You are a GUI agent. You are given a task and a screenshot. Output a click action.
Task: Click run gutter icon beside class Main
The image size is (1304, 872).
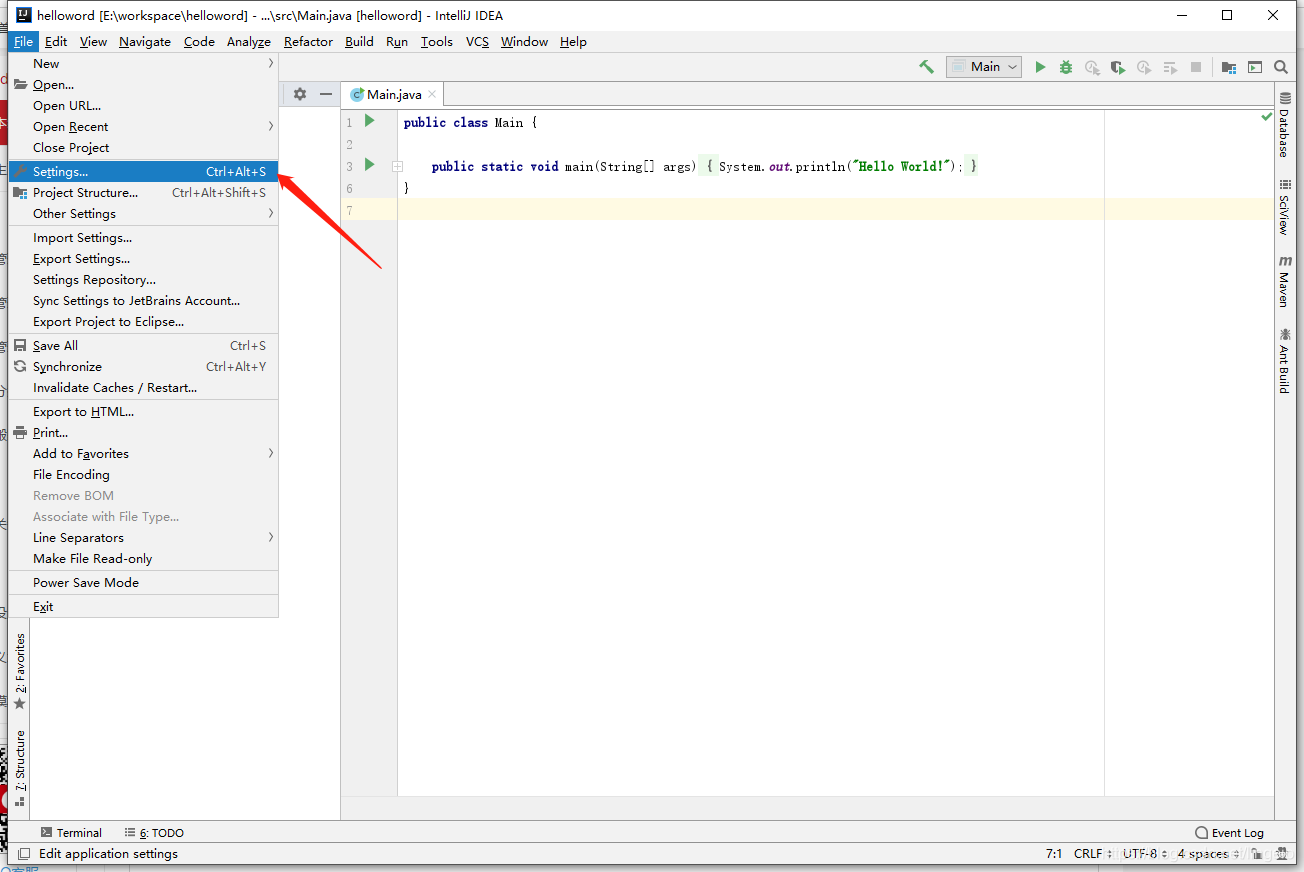(x=369, y=121)
